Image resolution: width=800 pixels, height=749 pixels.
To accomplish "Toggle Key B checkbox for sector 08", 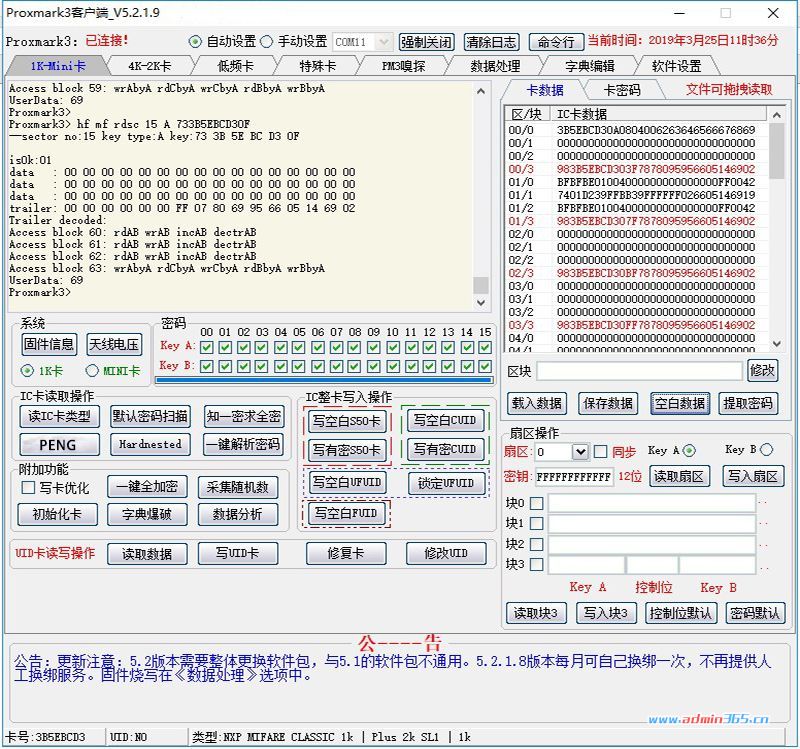I will (x=355, y=366).
